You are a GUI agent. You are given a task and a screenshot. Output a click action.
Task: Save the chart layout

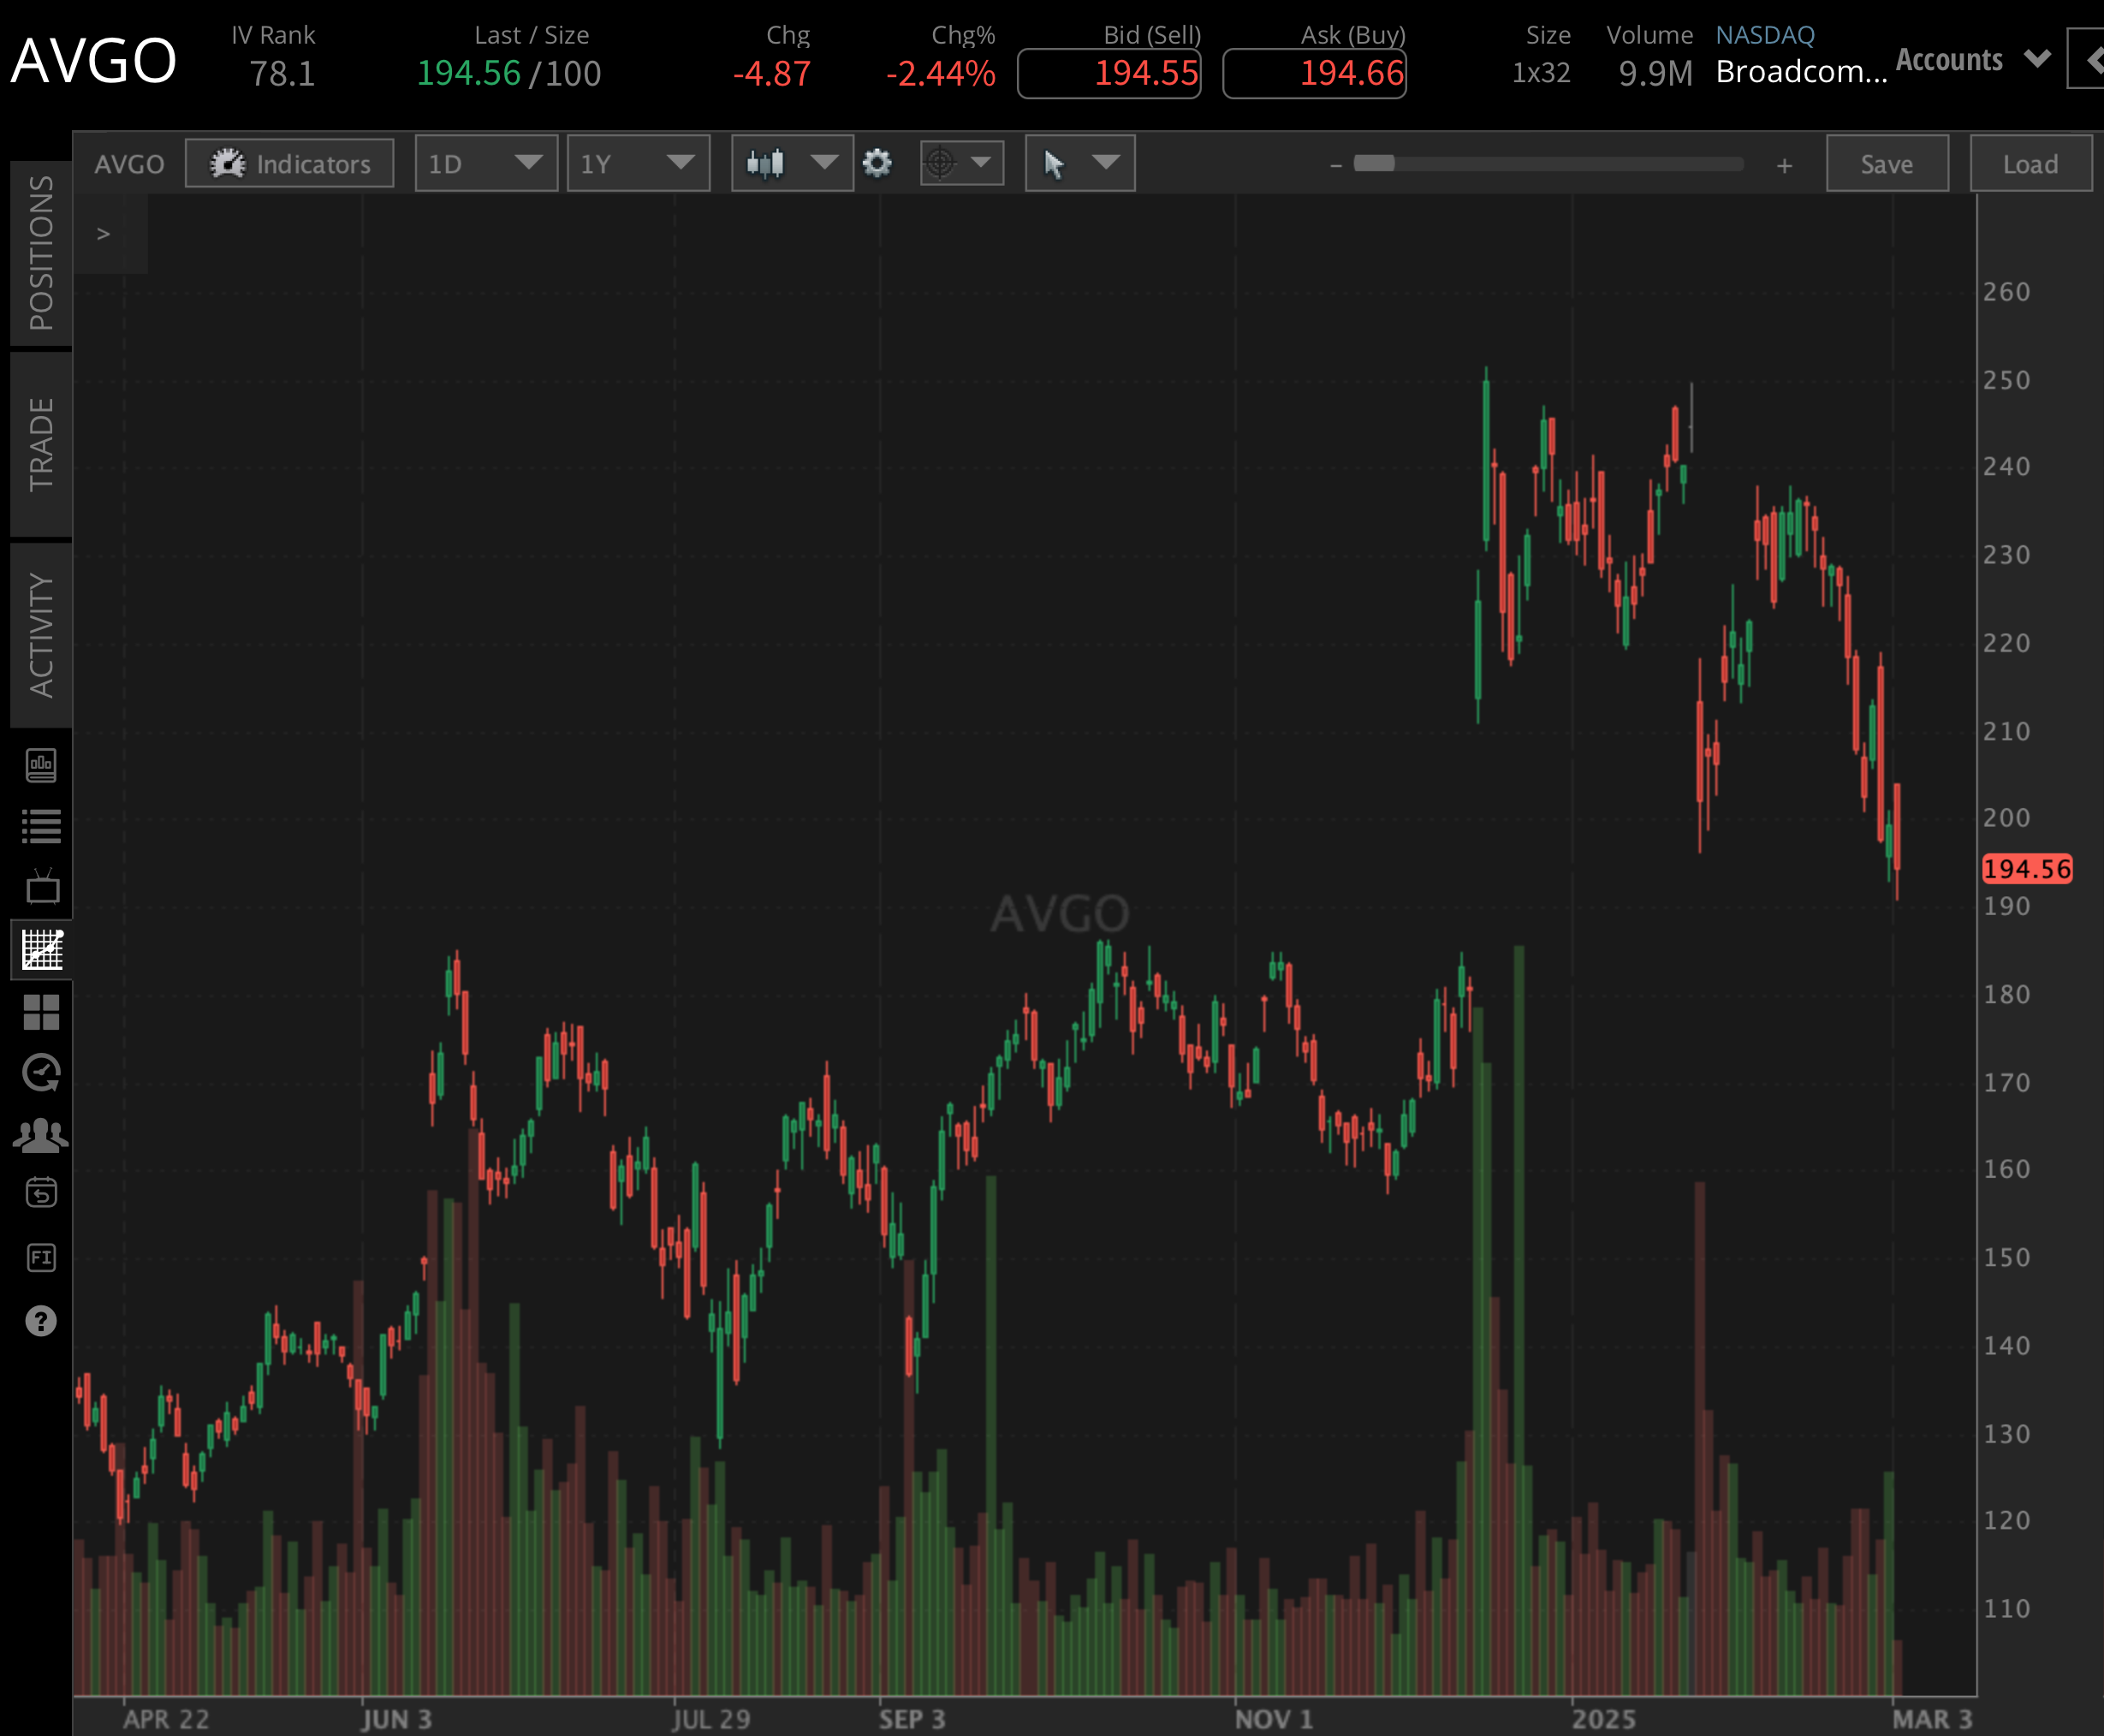tap(1885, 163)
